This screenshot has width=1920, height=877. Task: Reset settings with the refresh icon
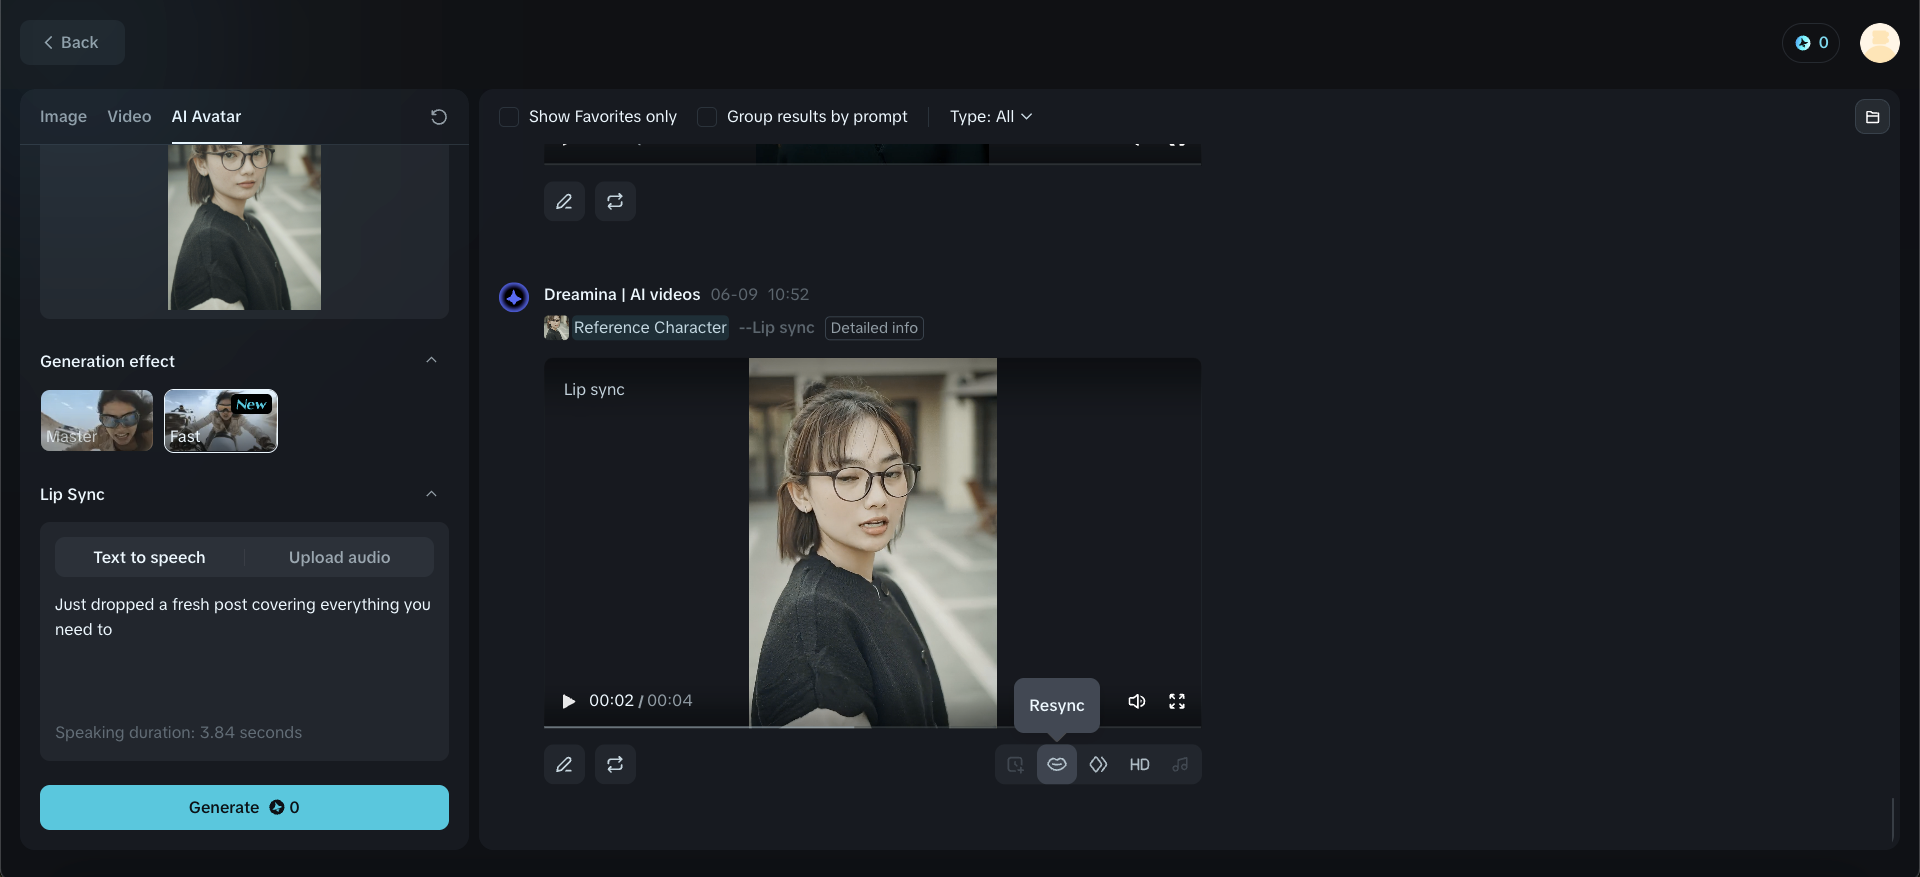[x=438, y=117]
